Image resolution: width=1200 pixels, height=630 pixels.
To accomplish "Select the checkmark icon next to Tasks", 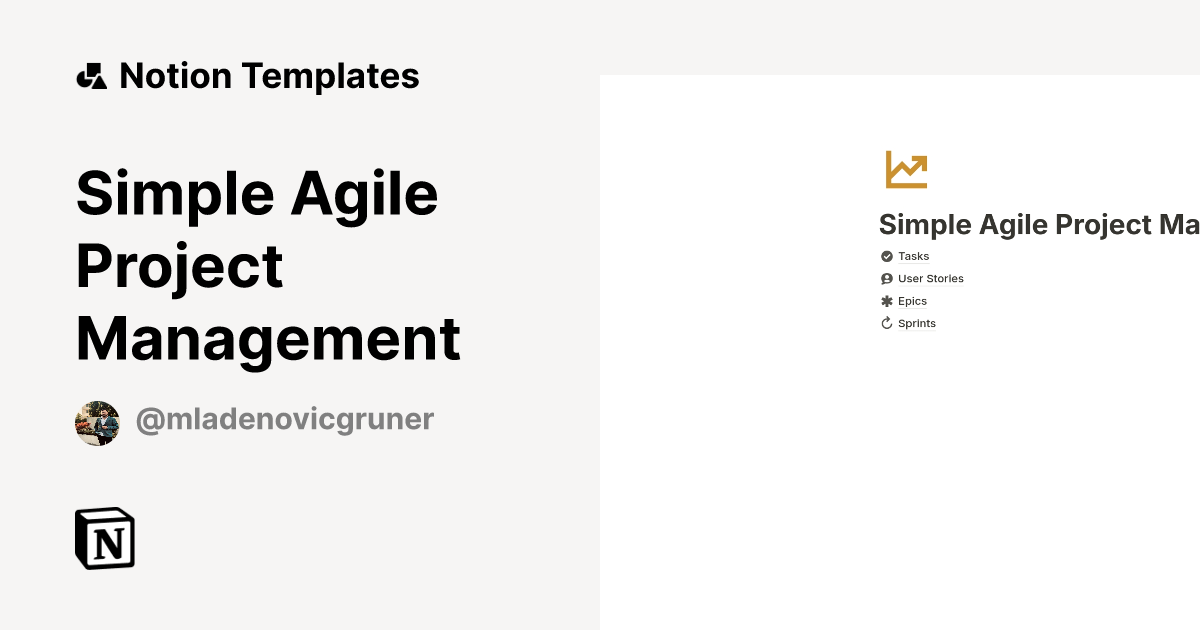I will 887,255.
